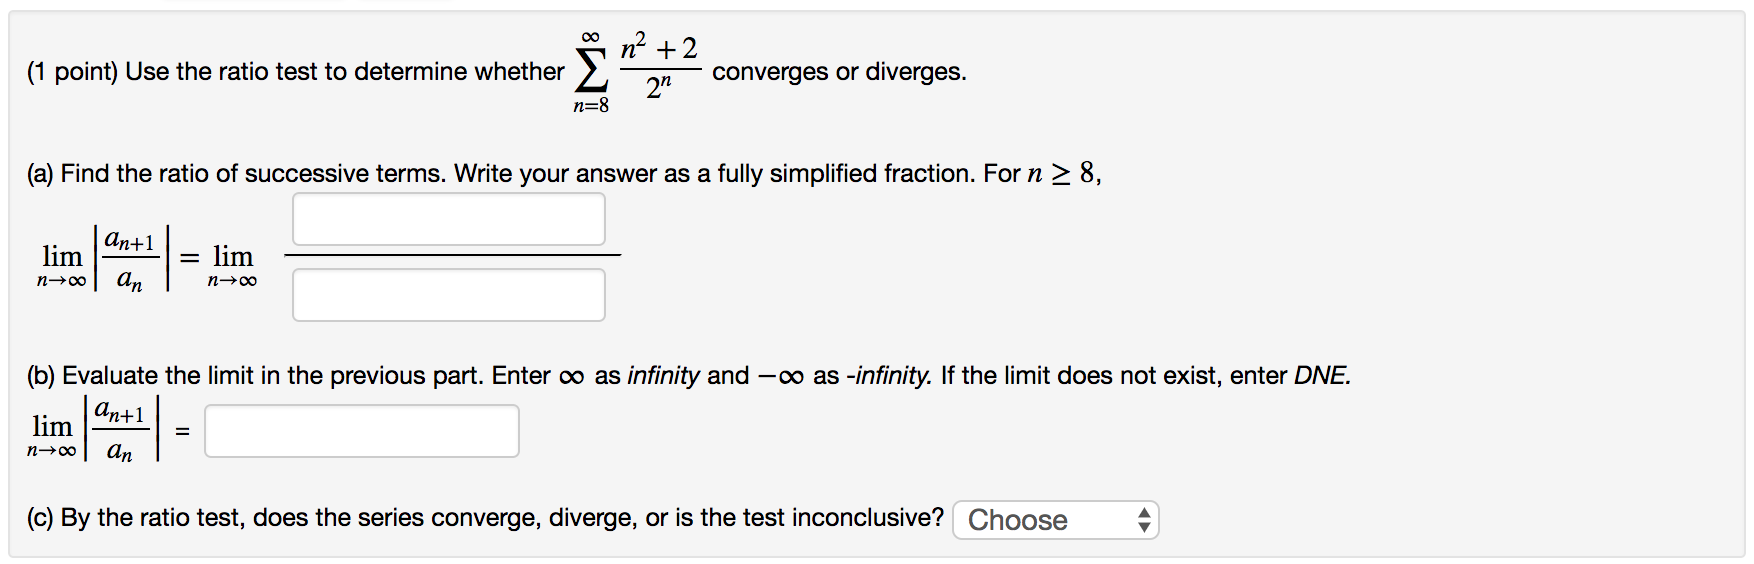This screenshot has width=1754, height=564.
Task: Click the equals sign before part (b) field
Action: [x=182, y=432]
